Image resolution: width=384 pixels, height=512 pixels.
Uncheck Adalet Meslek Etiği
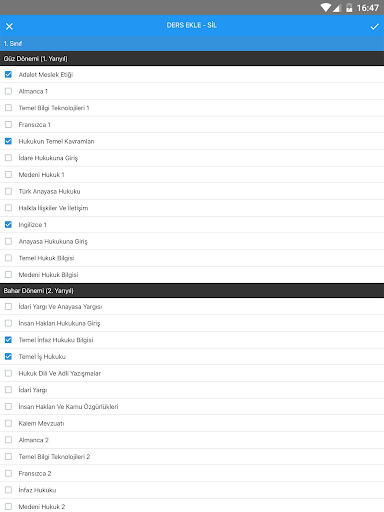8,74
